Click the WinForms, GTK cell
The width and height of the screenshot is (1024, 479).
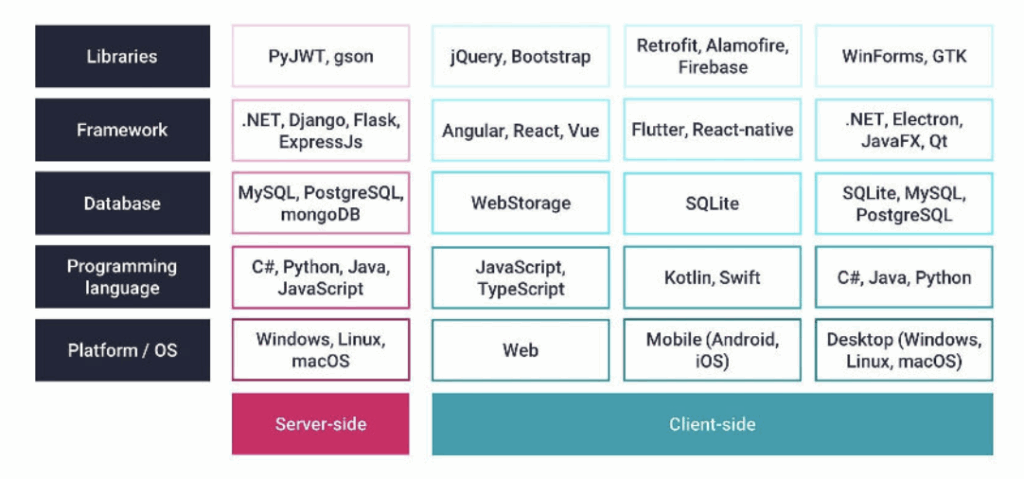click(904, 56)
